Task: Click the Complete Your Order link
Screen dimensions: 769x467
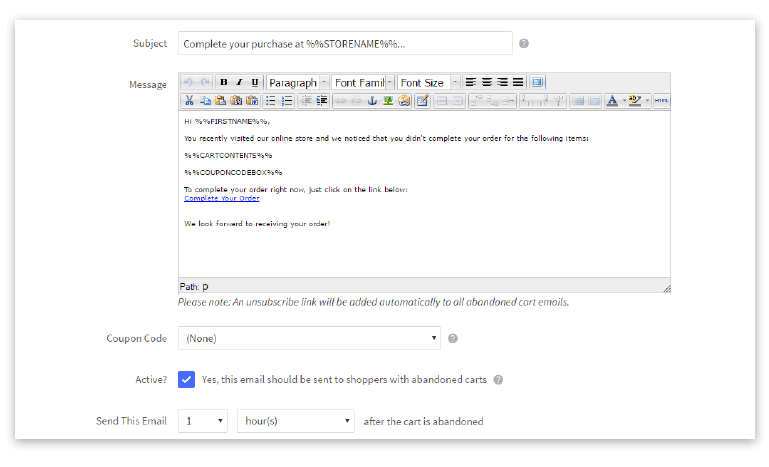Action: (x=222, y=198)
